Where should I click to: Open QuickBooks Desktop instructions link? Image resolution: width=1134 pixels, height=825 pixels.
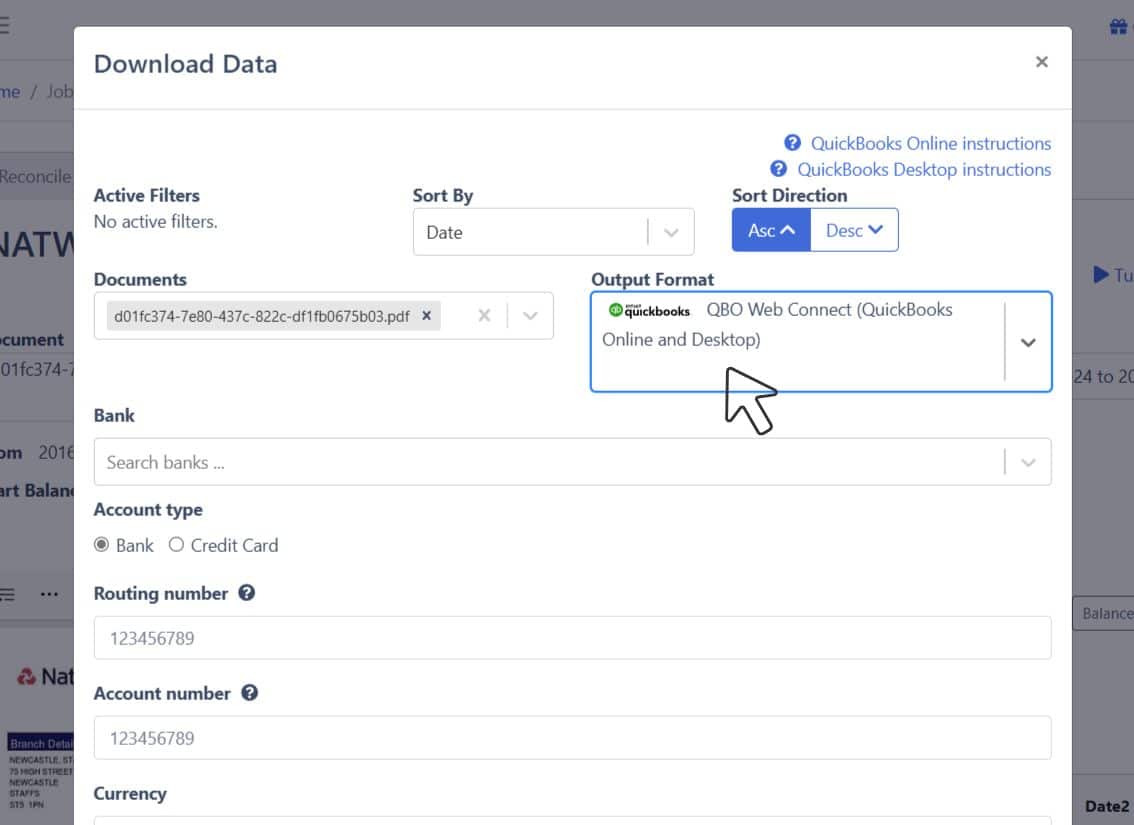tap(924, 169)
